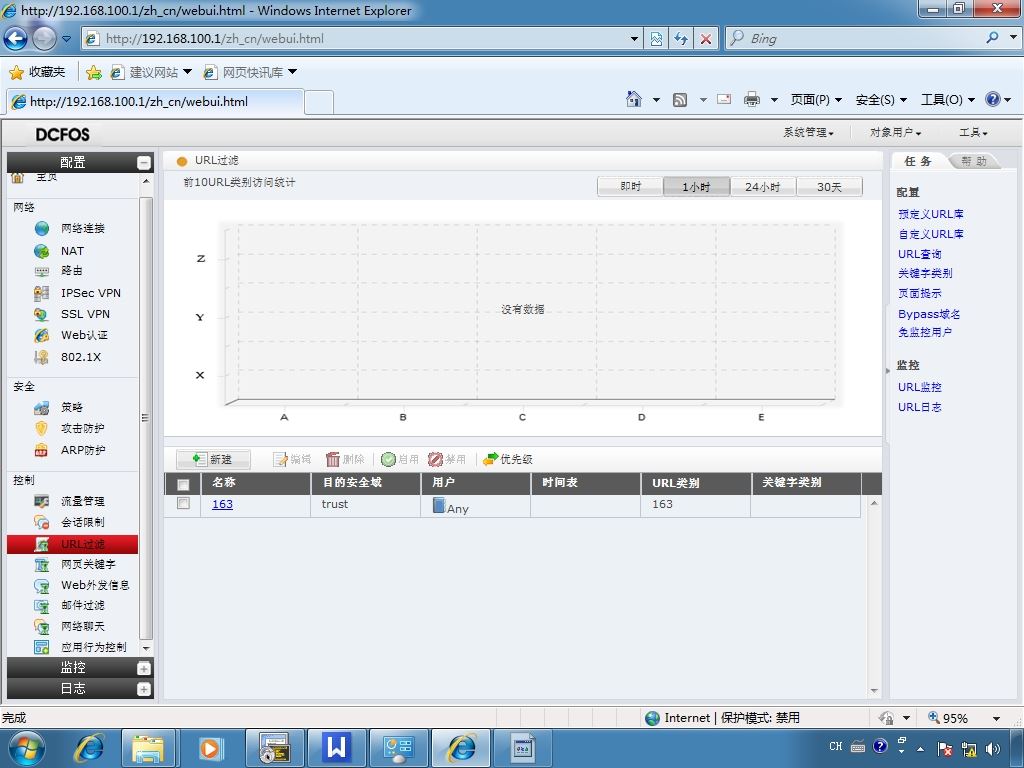Click the sidebar scrollbar down arrow

tap(146, 648)
